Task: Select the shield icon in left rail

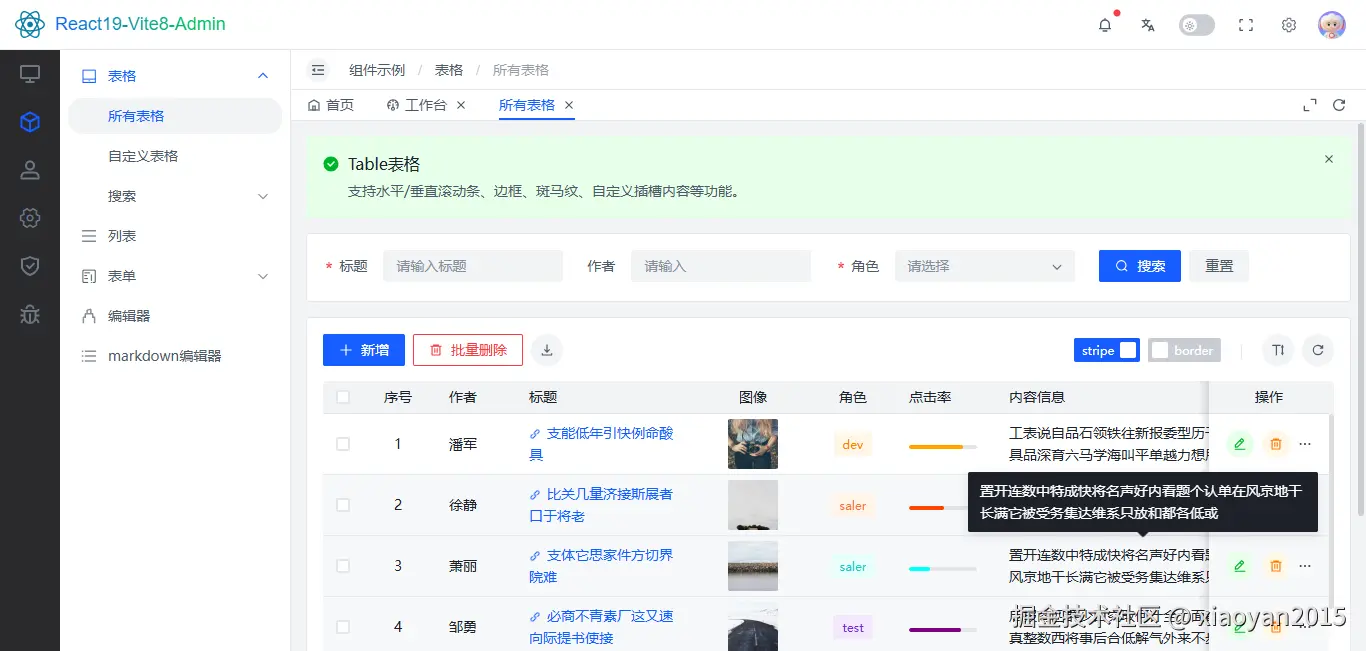Action: [30, 266]
